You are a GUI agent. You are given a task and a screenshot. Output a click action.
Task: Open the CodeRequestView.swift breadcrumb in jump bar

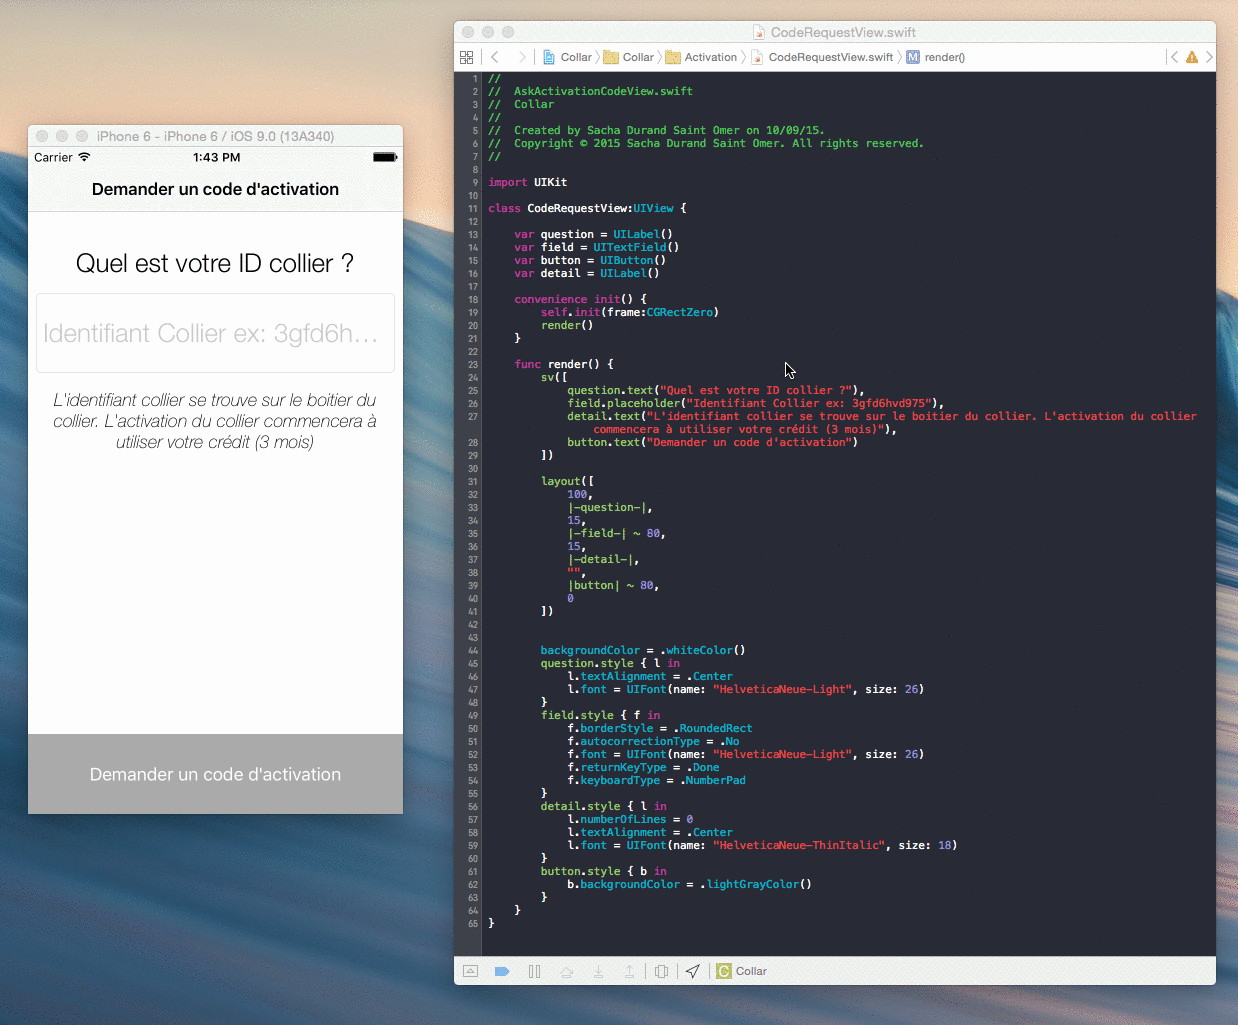(822, 57)
